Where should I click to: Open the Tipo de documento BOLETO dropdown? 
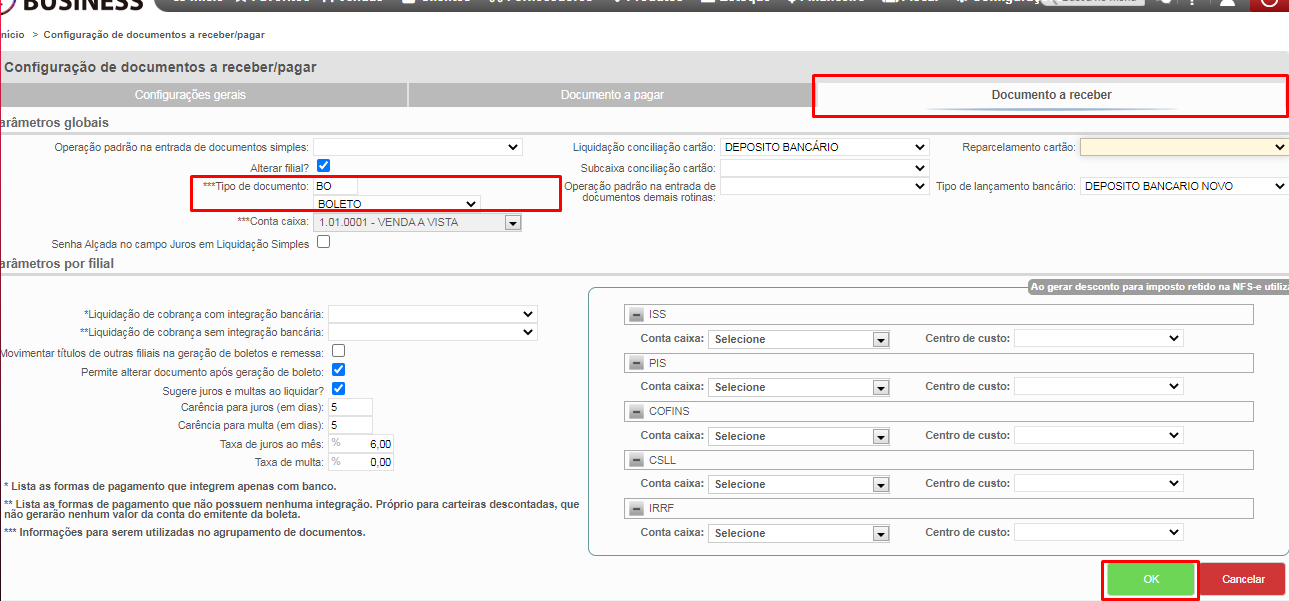pyautogui.click(x=397, y=204)
